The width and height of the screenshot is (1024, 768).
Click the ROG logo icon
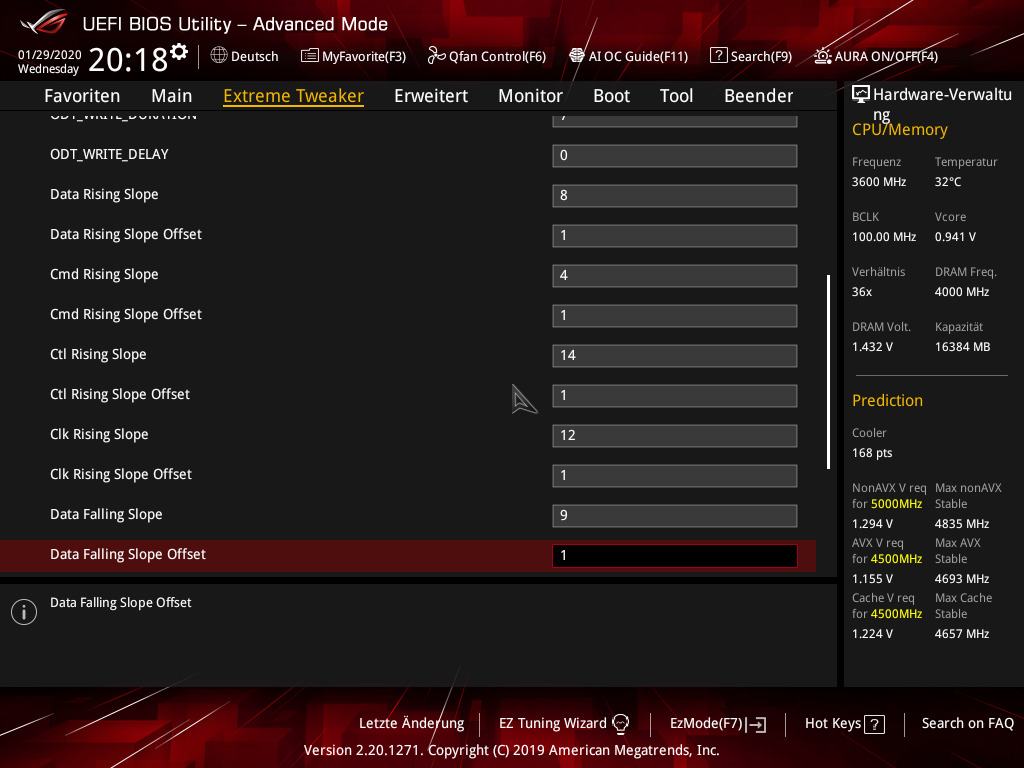[x=43, y=24]
